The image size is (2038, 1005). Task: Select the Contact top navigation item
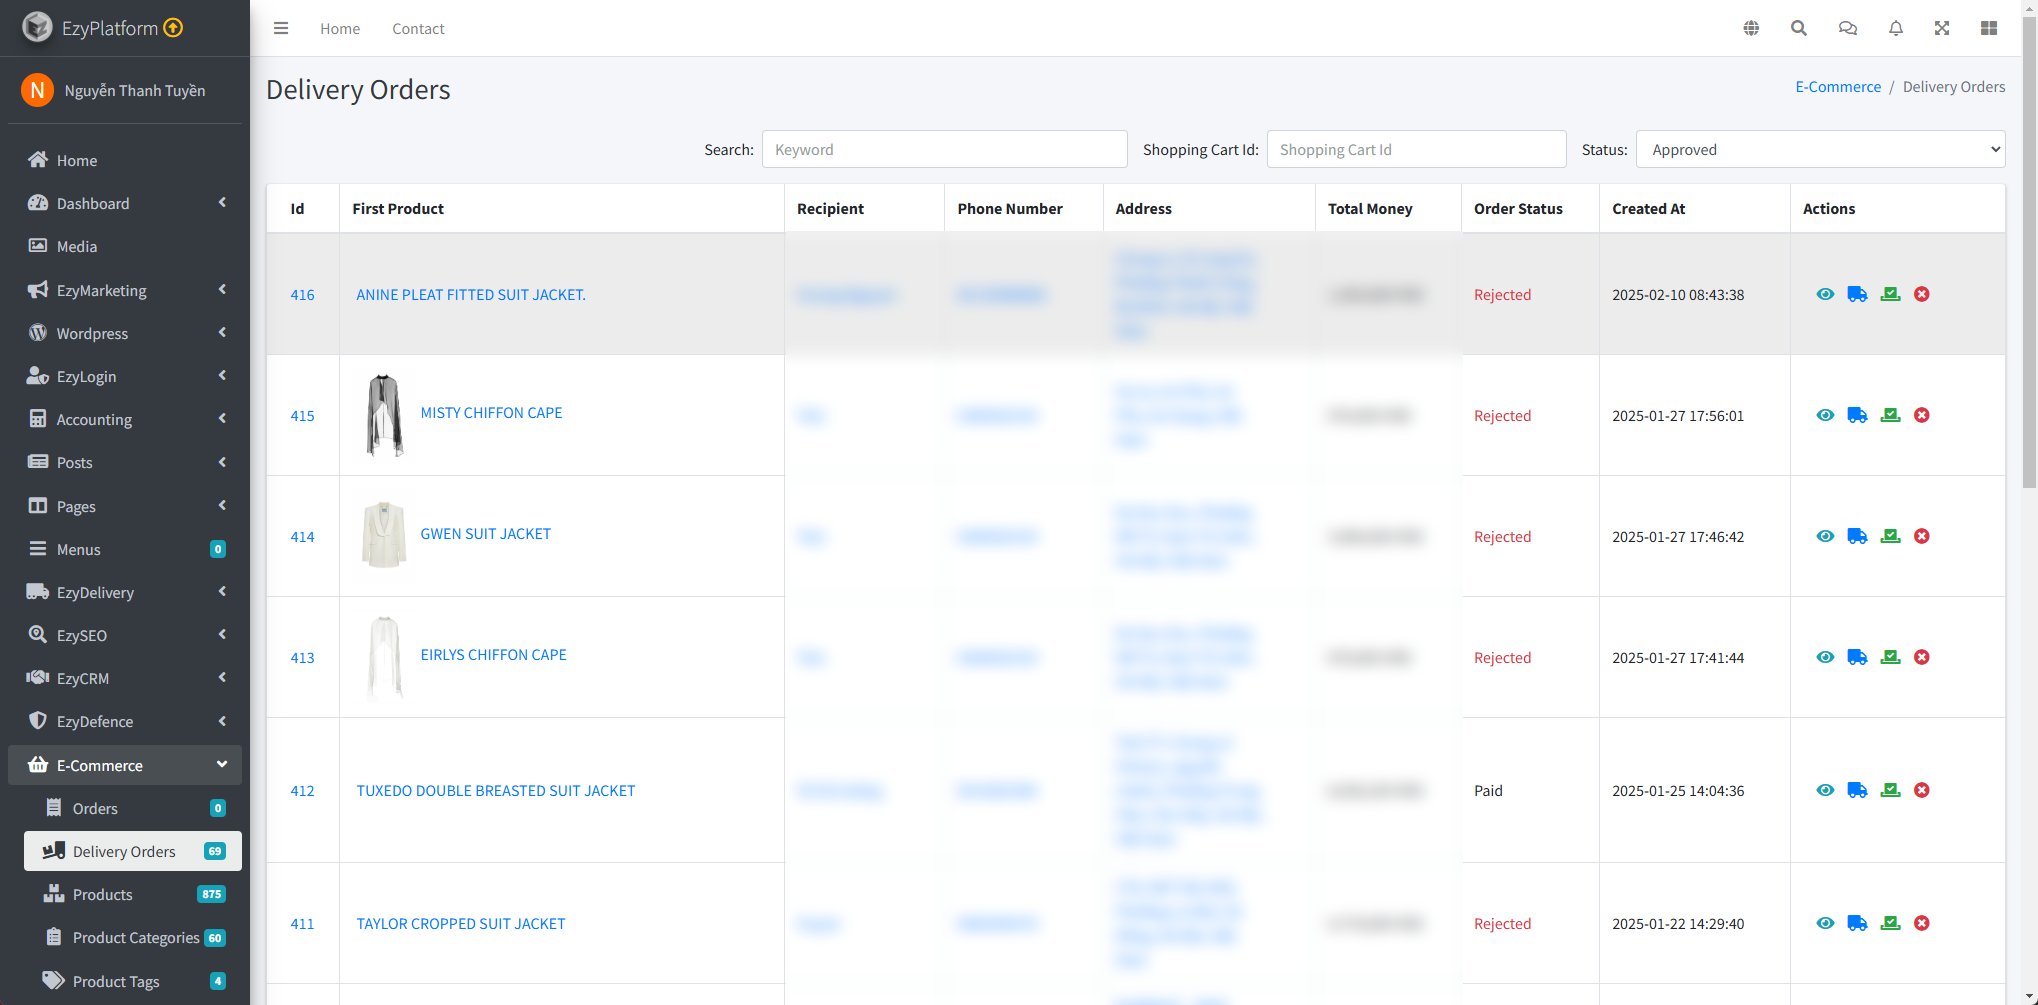418,29
